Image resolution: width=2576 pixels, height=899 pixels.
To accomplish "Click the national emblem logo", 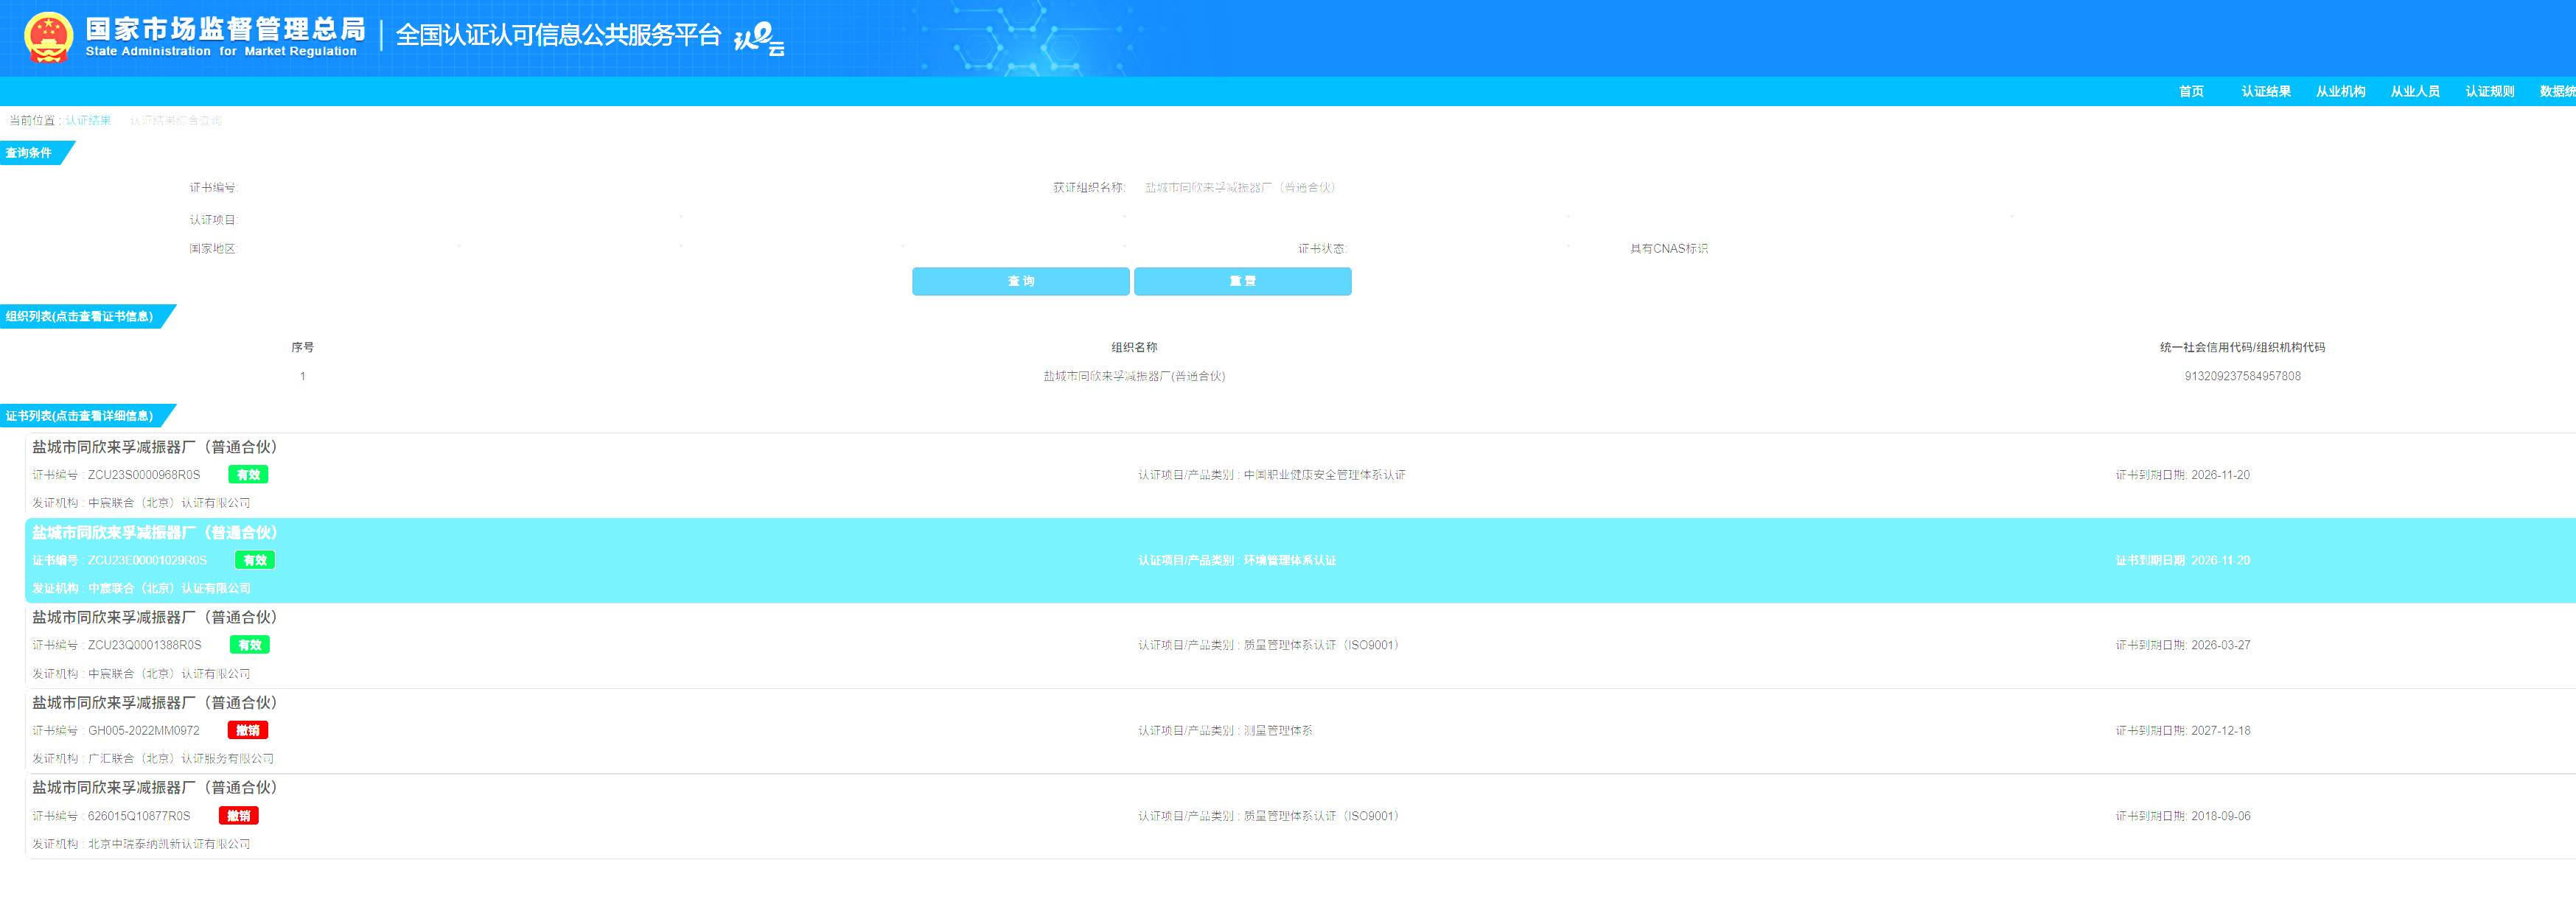I will (x=48, y=37).
